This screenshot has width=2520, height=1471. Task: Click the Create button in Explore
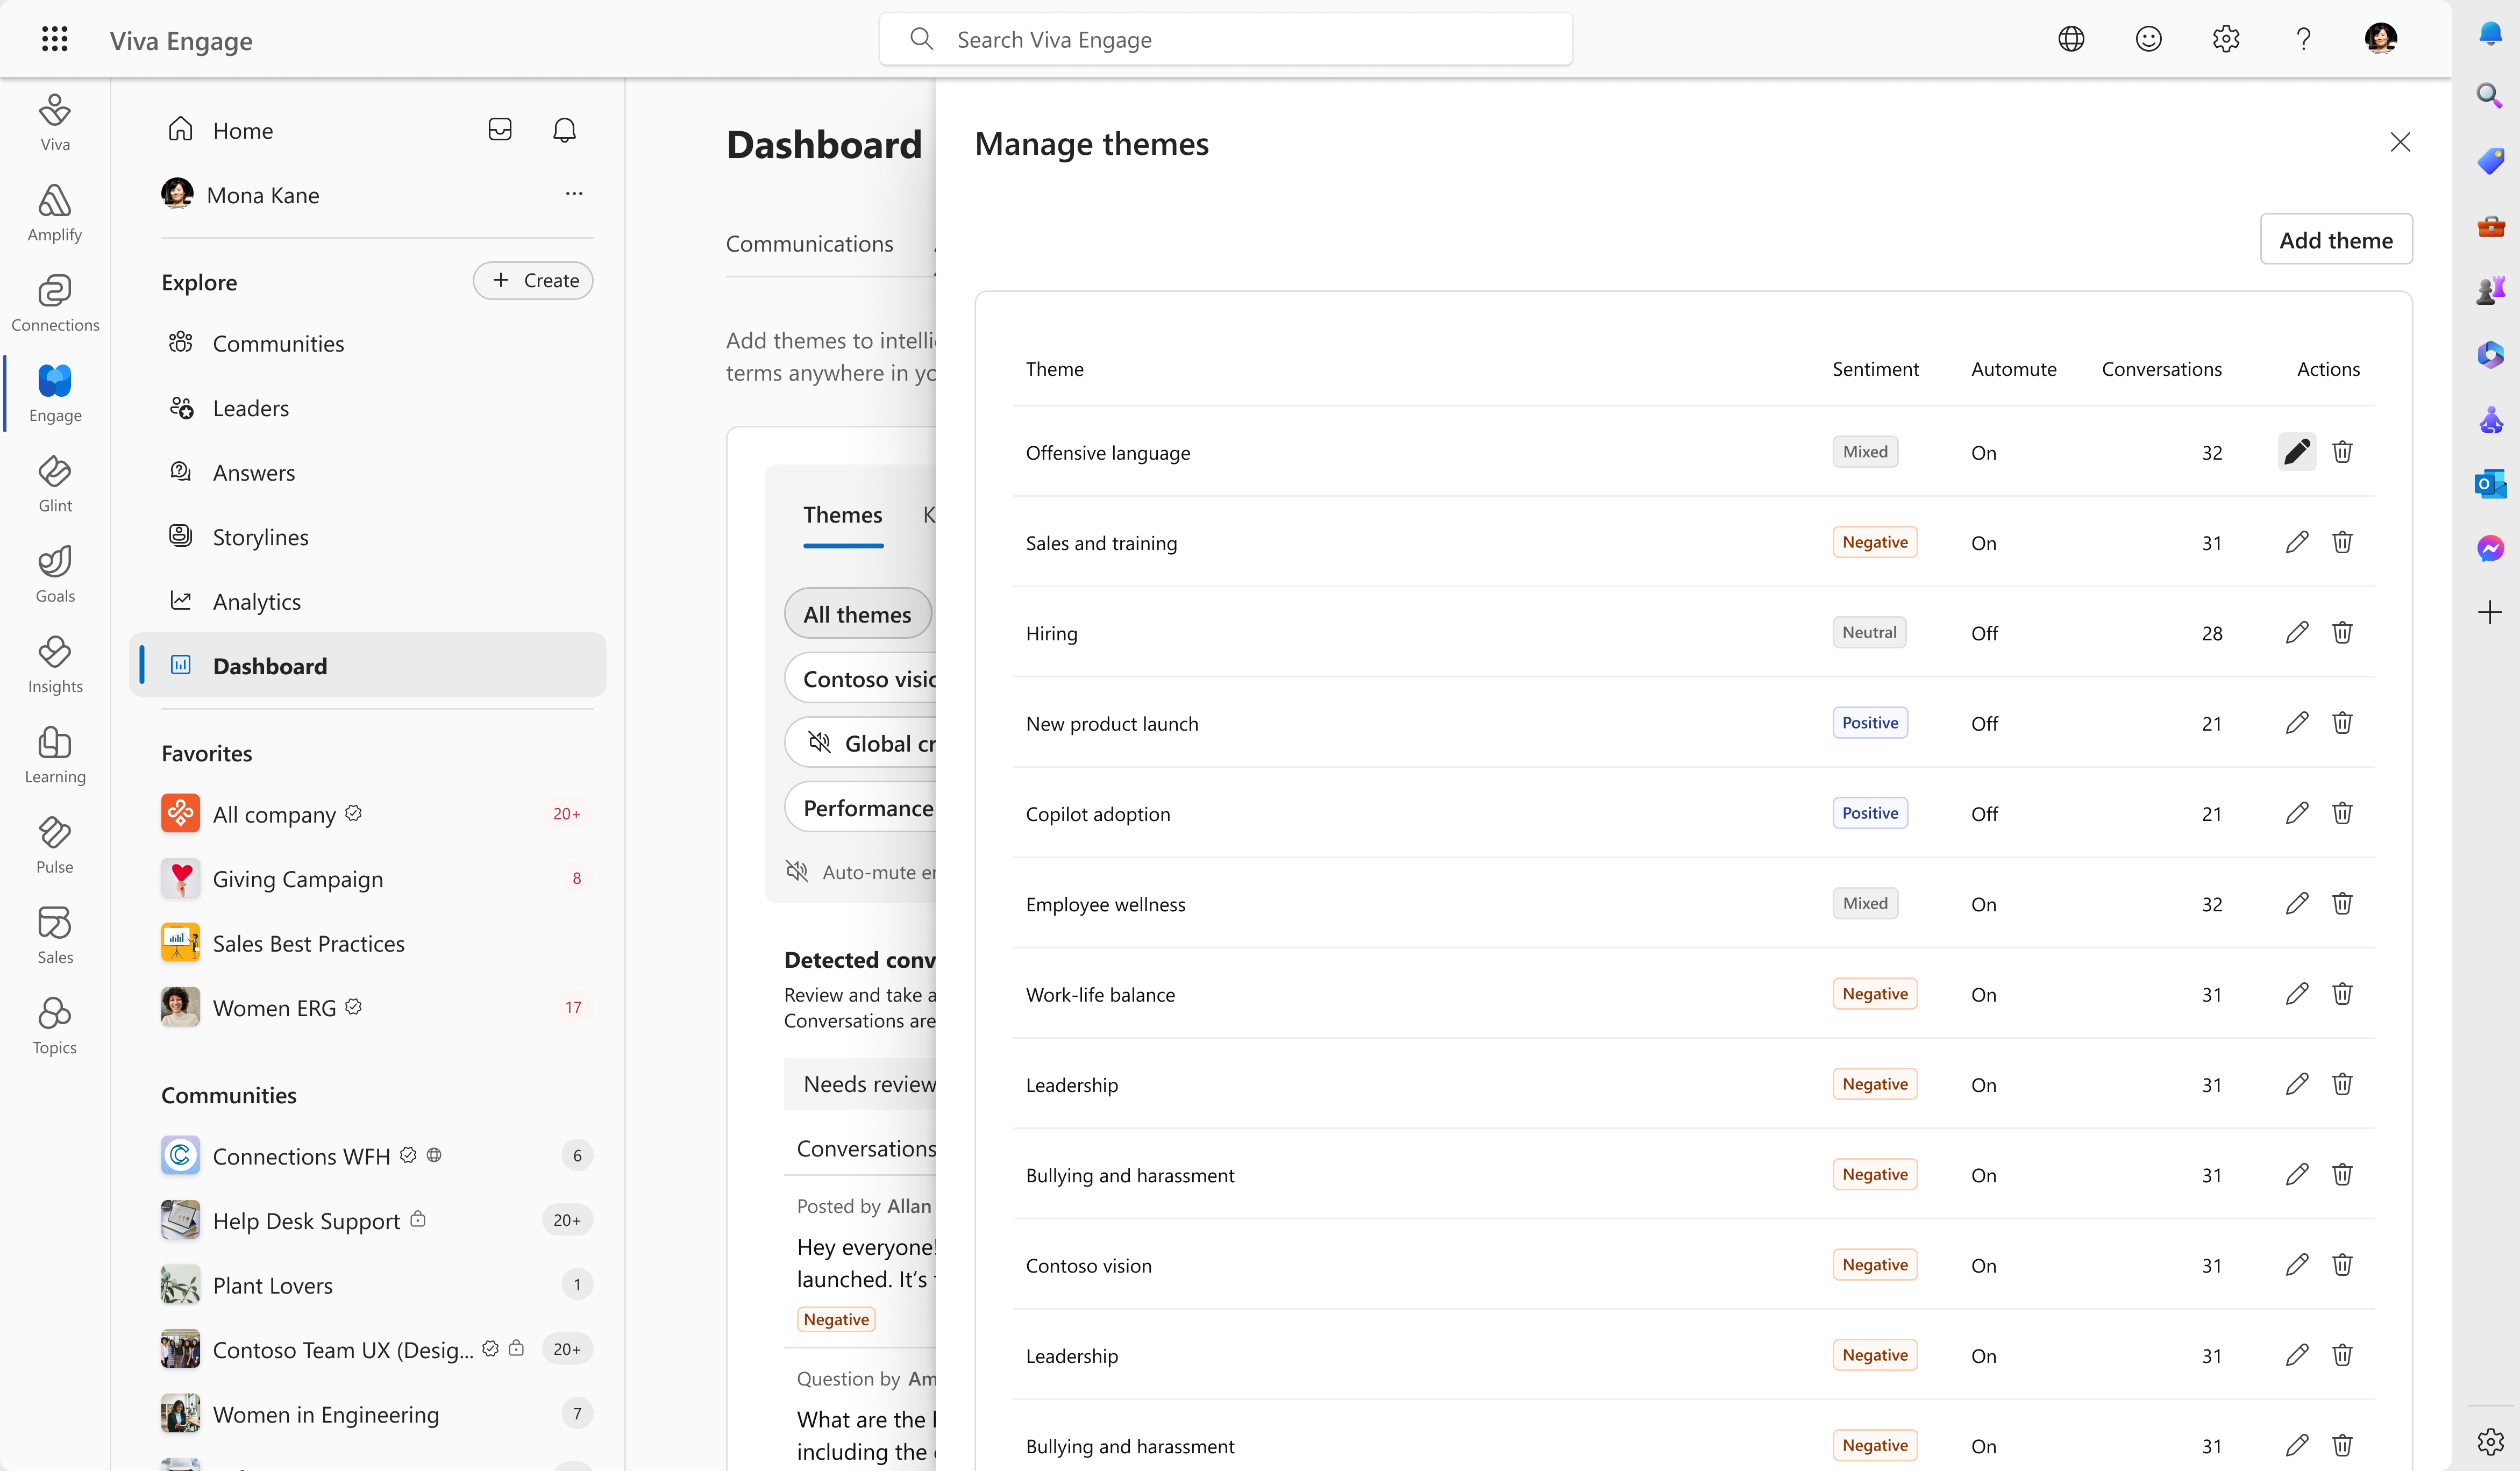pyautogui.click(x=533, y=281)
